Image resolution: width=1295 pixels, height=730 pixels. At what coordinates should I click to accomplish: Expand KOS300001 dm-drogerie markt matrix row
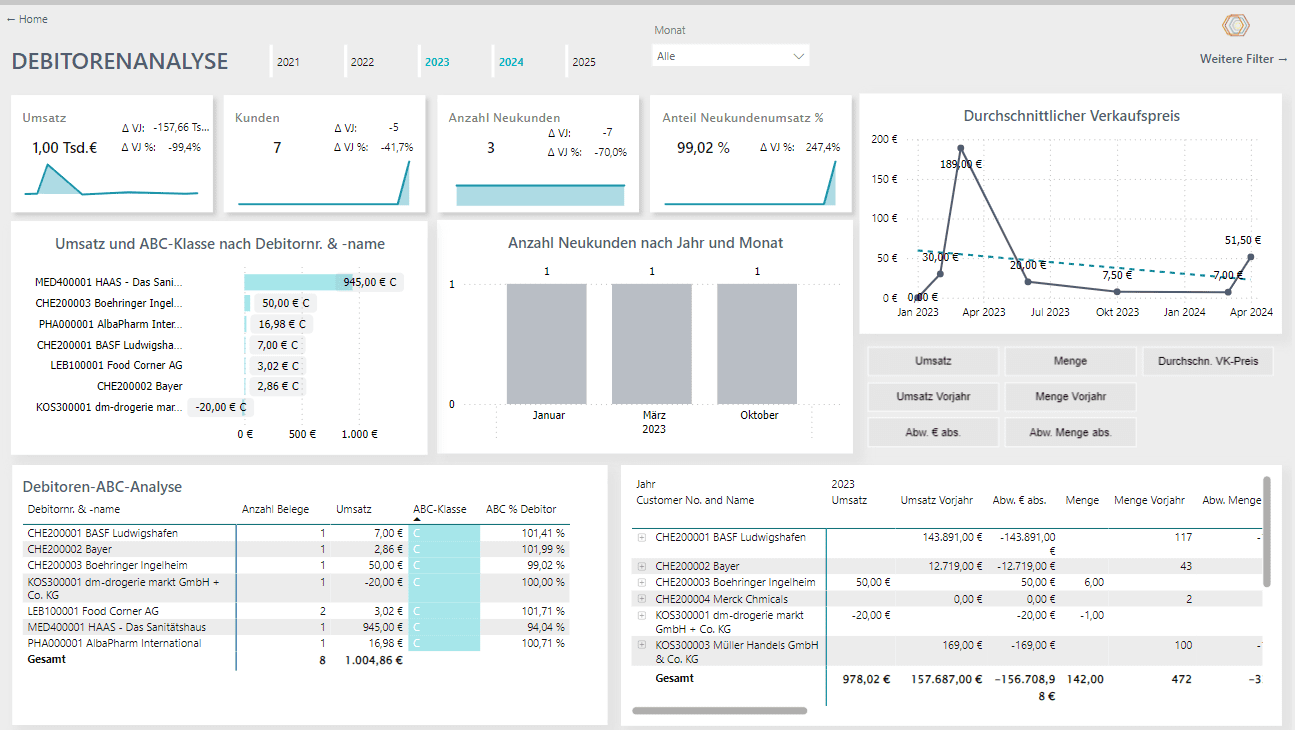(641, 615)
